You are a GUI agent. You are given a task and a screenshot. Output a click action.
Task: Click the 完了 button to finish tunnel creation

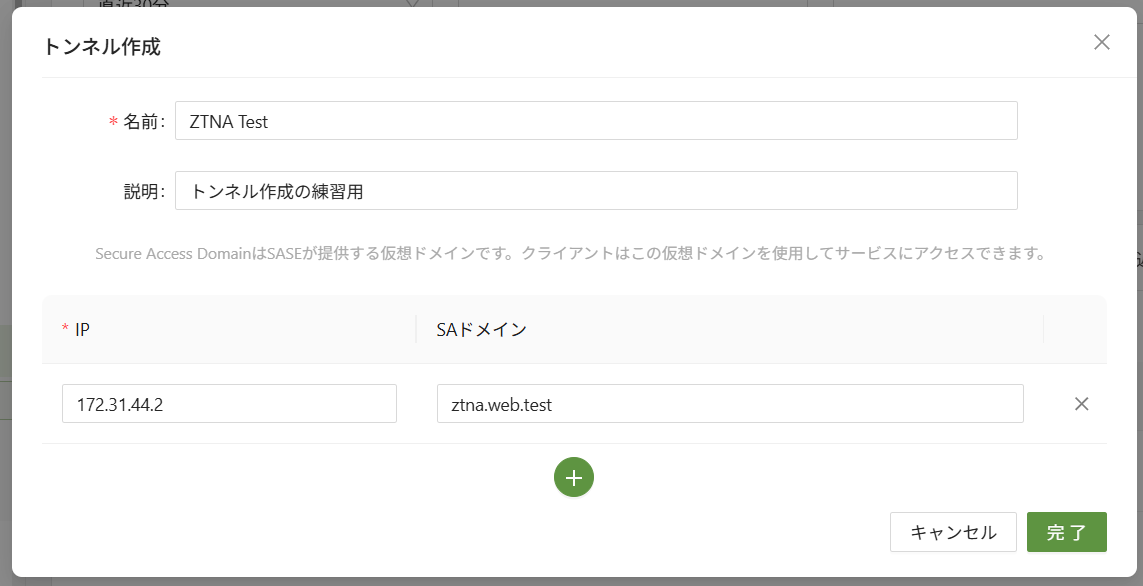1066,532
